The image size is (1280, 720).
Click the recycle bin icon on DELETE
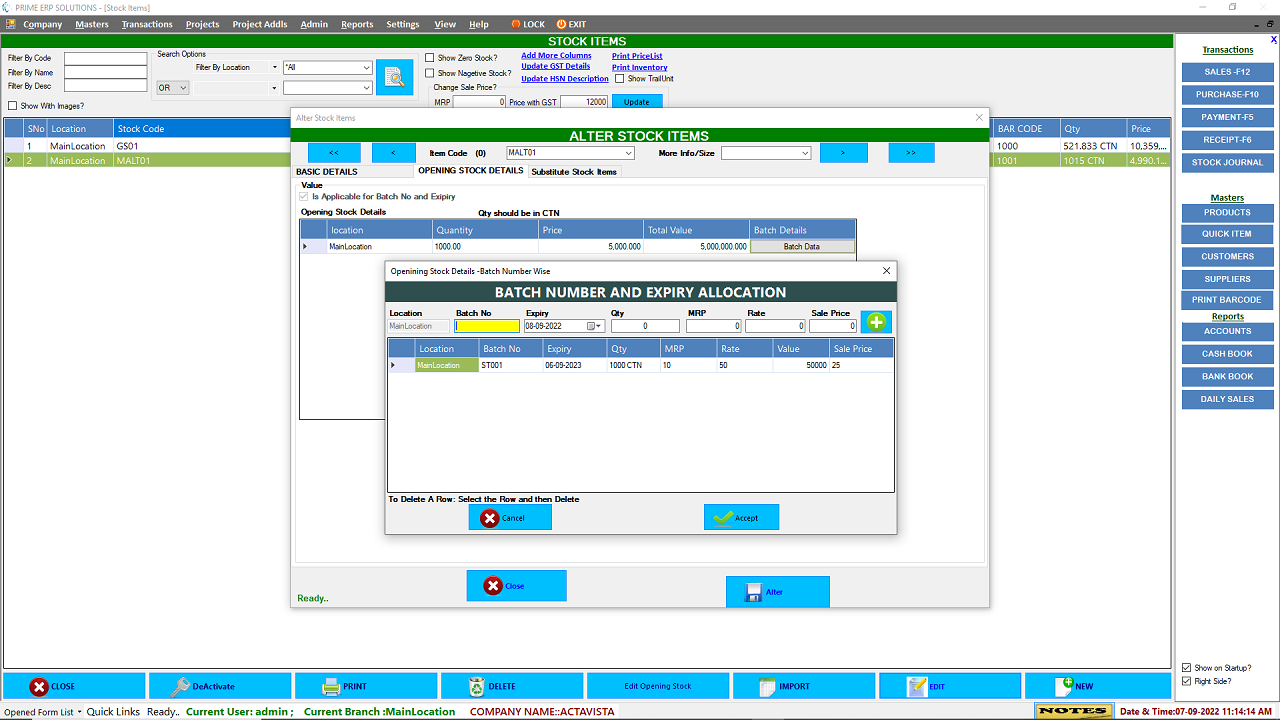click(477, 687)
